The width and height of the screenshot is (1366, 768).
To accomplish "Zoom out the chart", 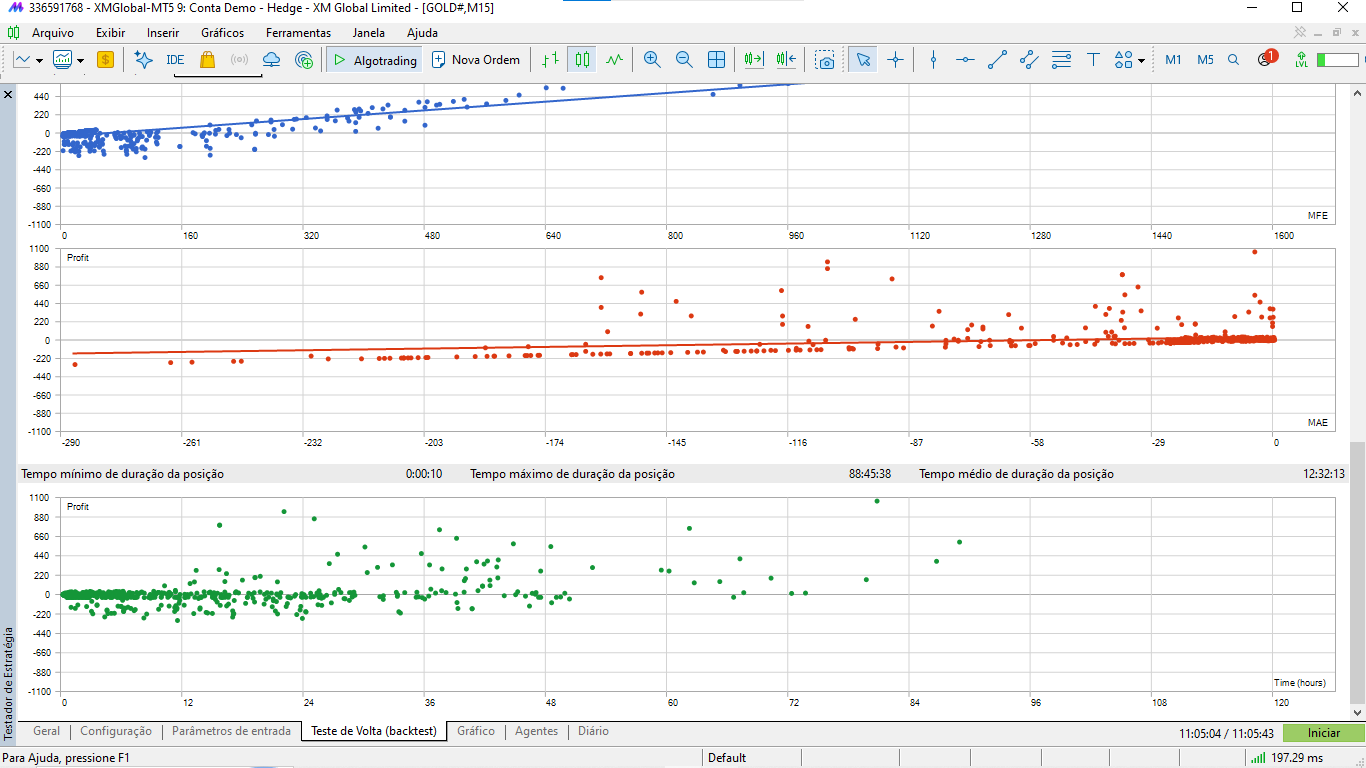I will coord(684,60).
